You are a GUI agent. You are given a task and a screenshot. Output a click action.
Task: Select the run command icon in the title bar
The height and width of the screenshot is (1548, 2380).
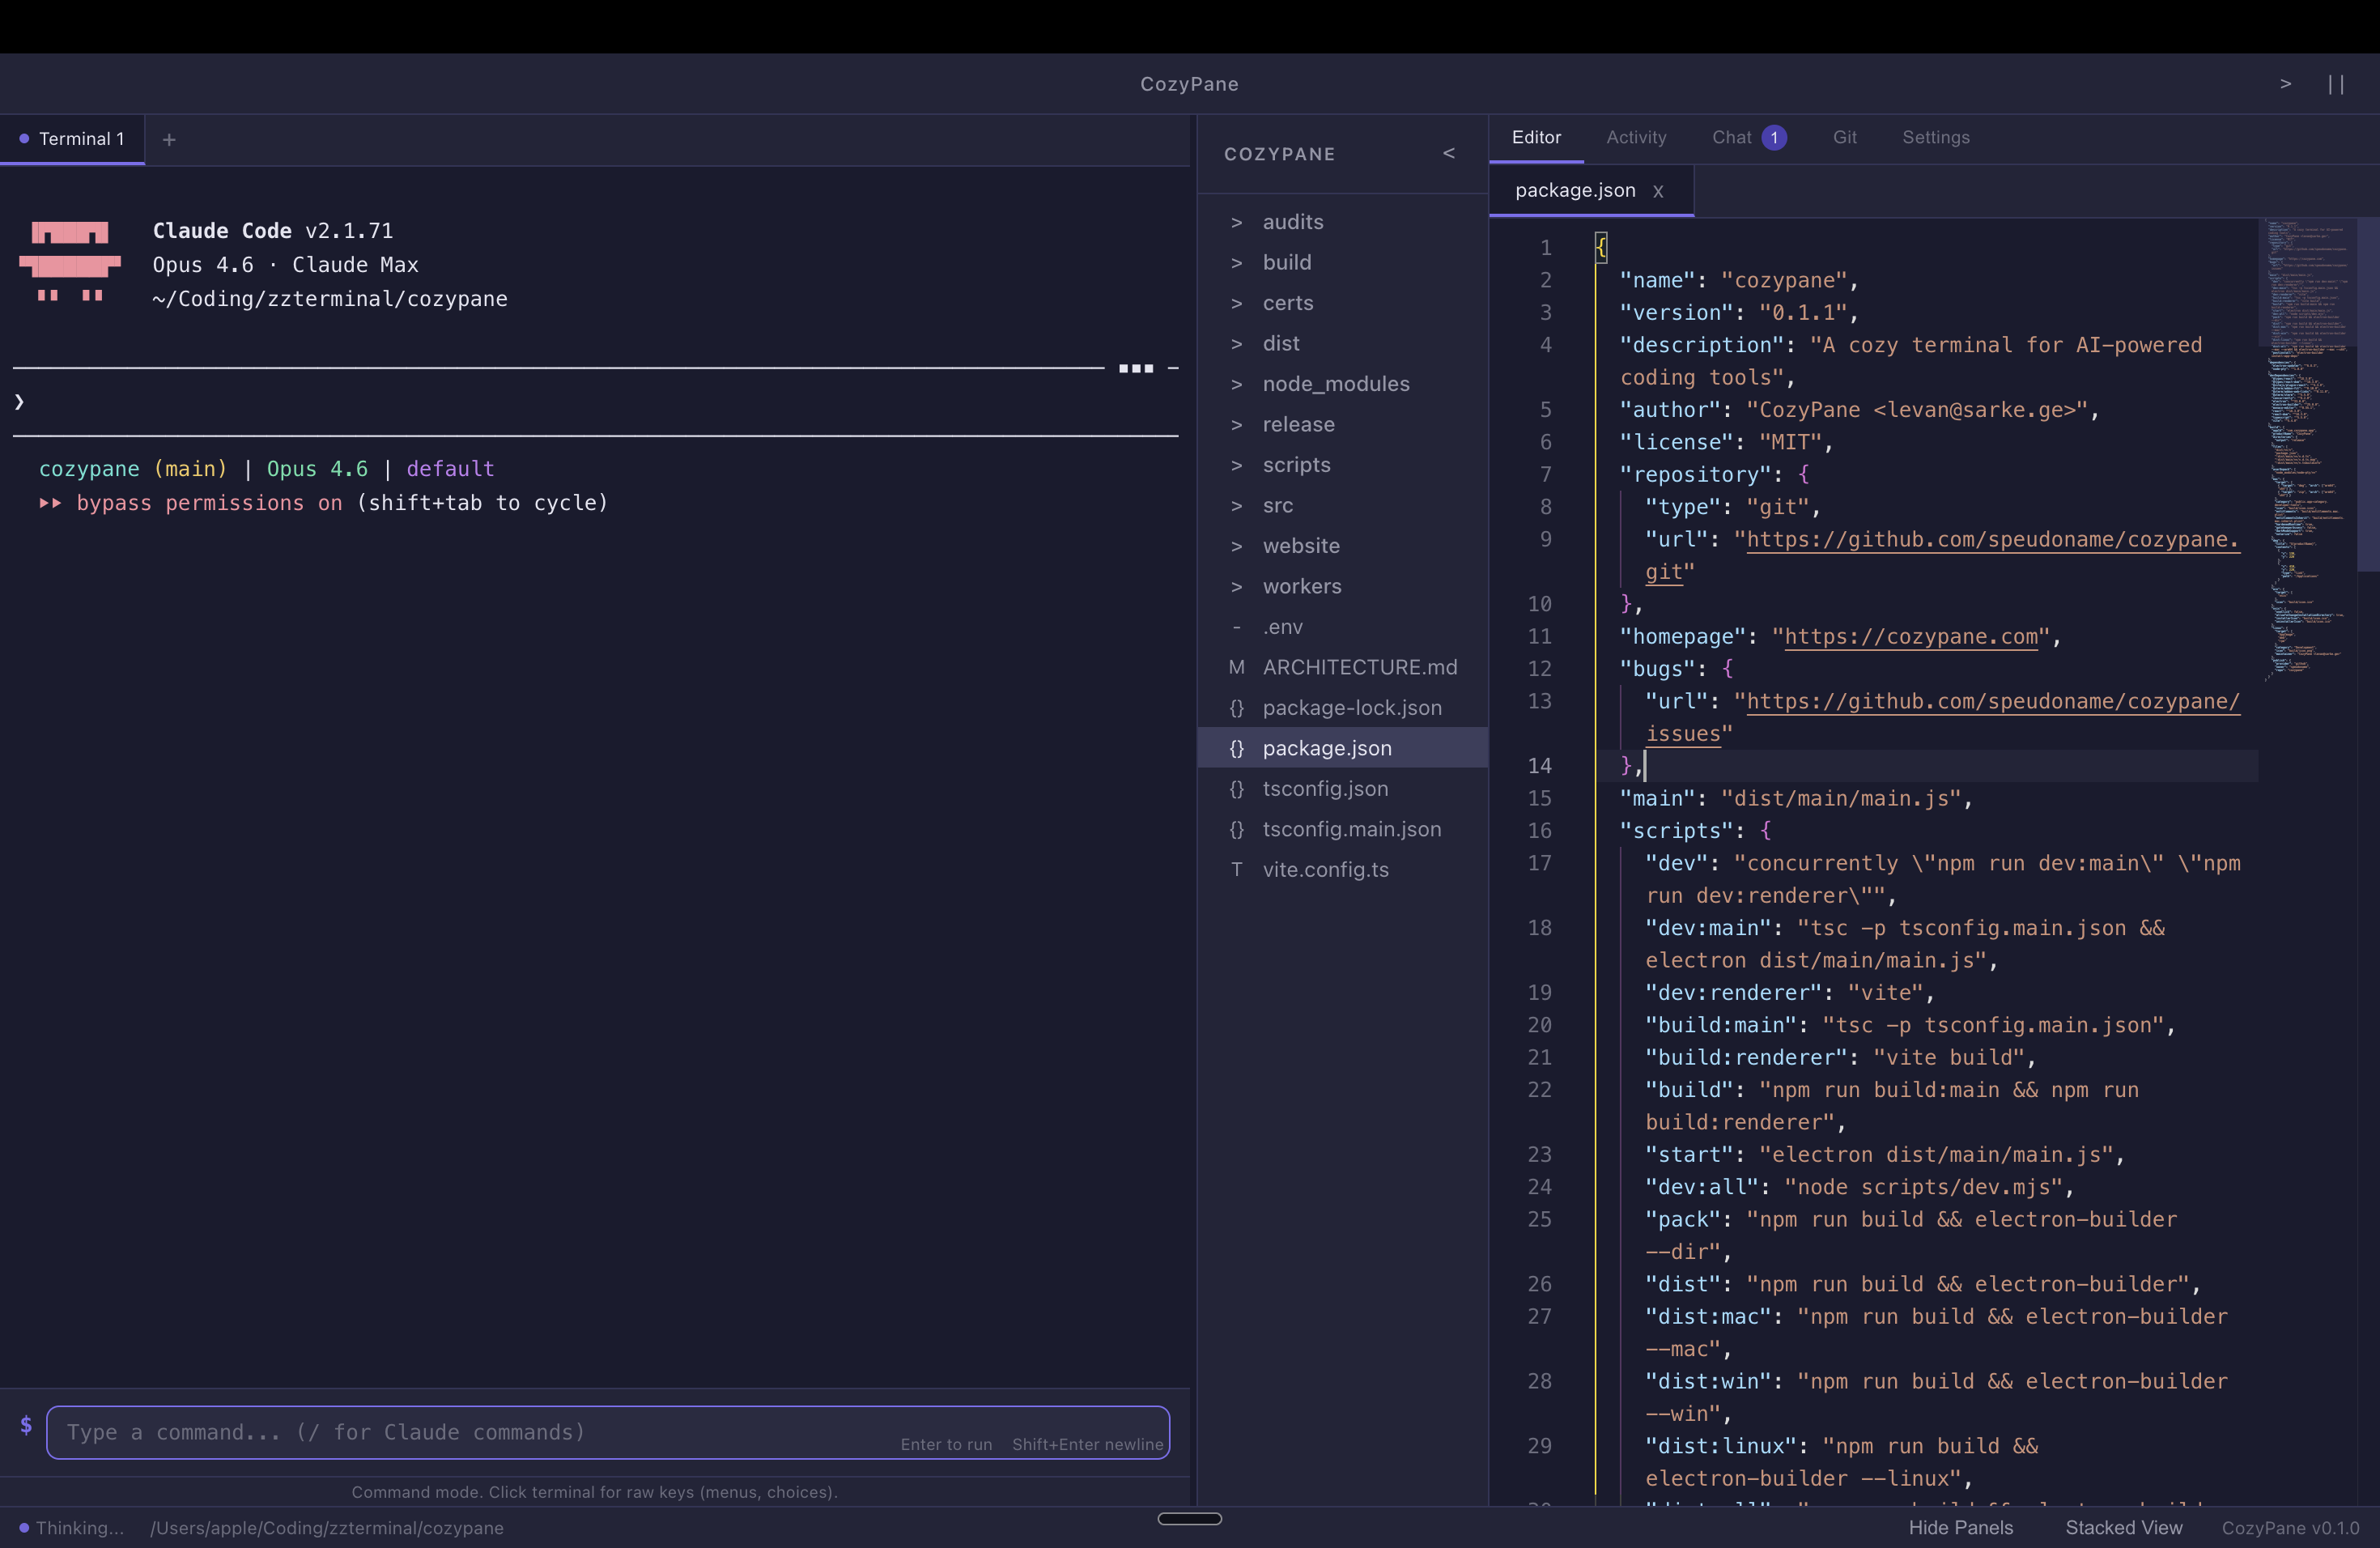coord(2286,84)
